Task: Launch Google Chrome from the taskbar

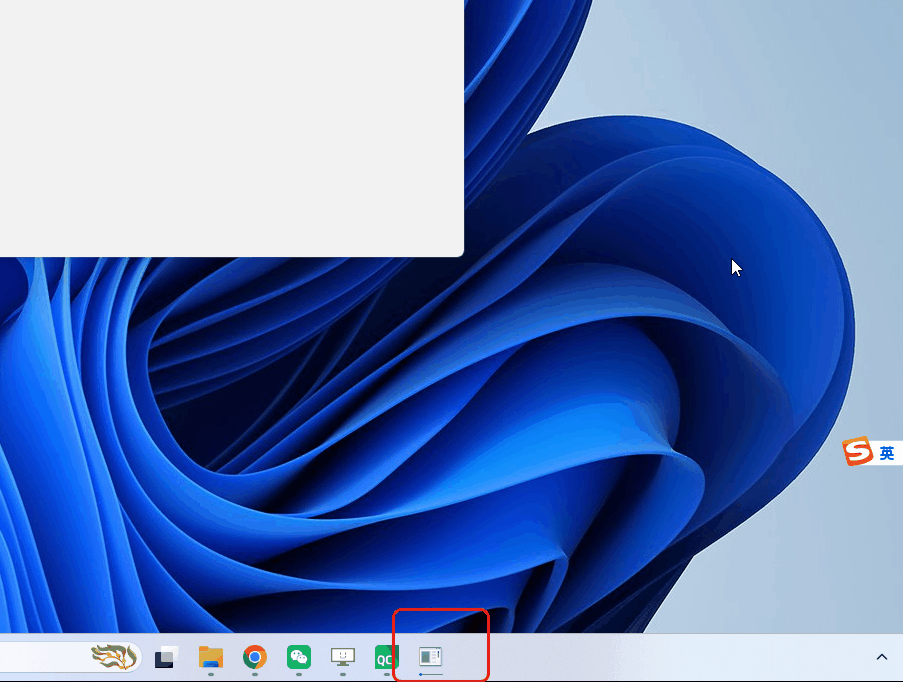Action: 255,657
